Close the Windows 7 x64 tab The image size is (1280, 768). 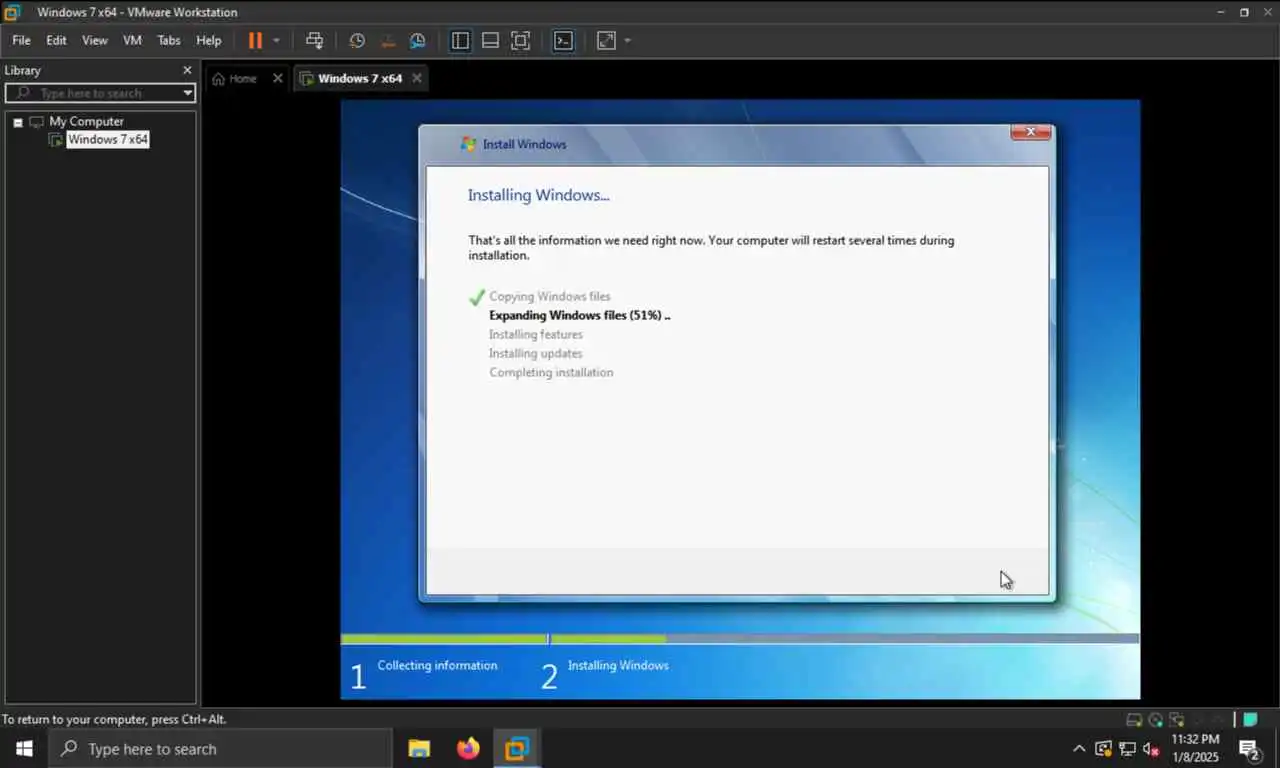417,78
